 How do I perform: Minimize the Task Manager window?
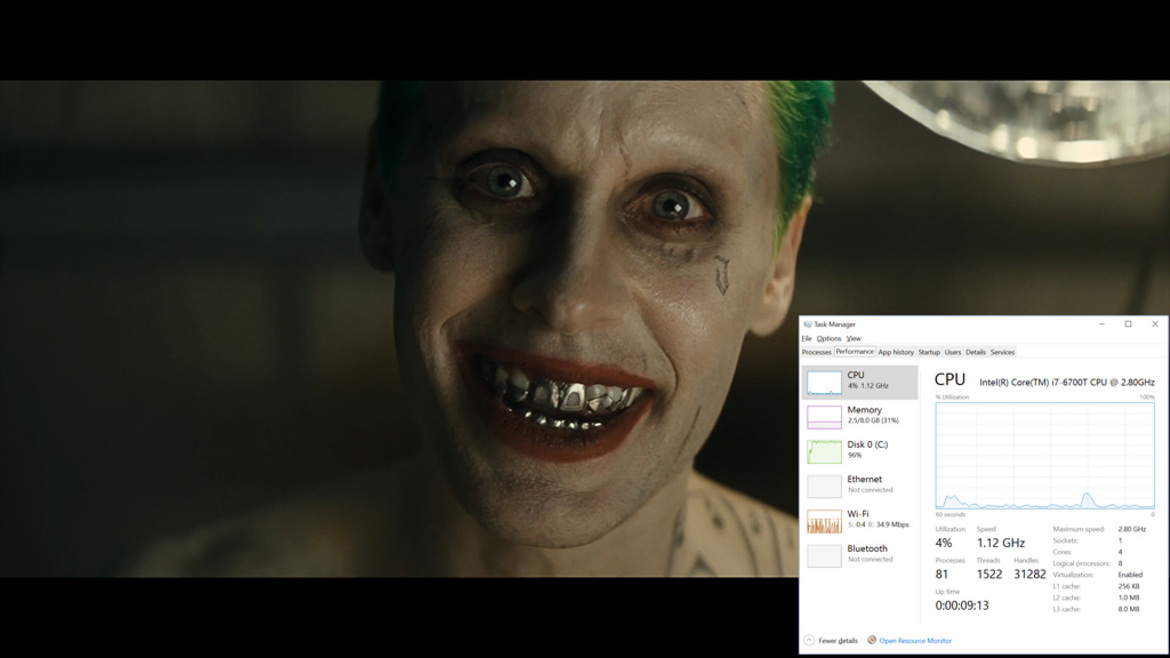[1101, 325]
